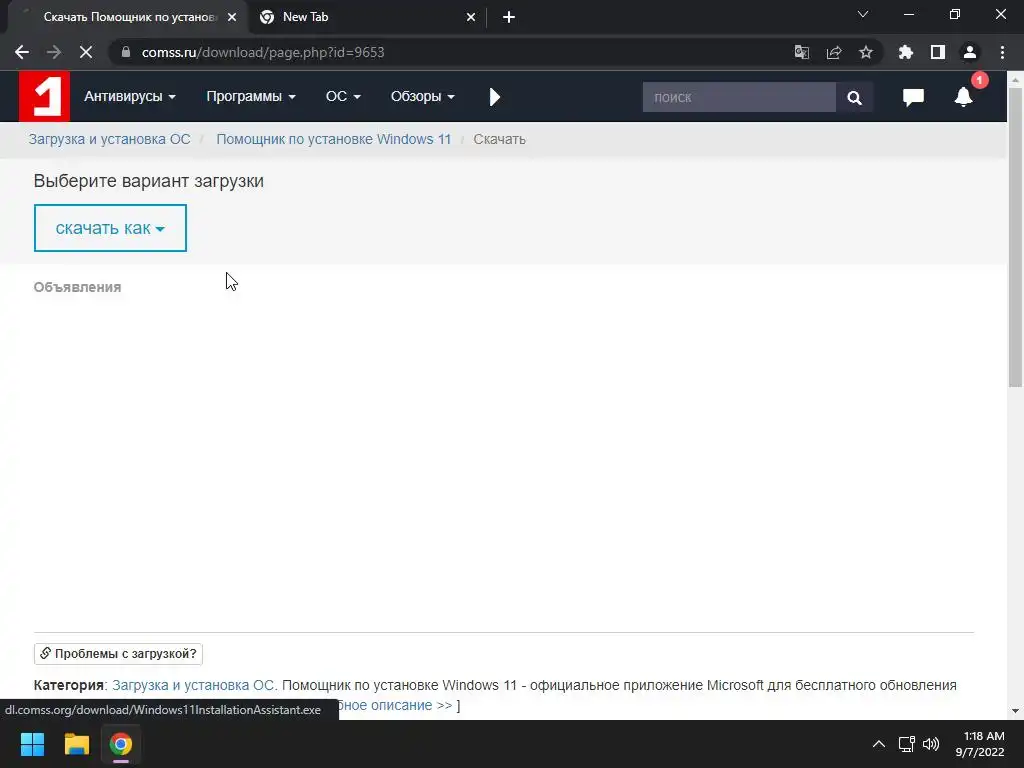Show hidden tray icons chevron

click(879, 744)
